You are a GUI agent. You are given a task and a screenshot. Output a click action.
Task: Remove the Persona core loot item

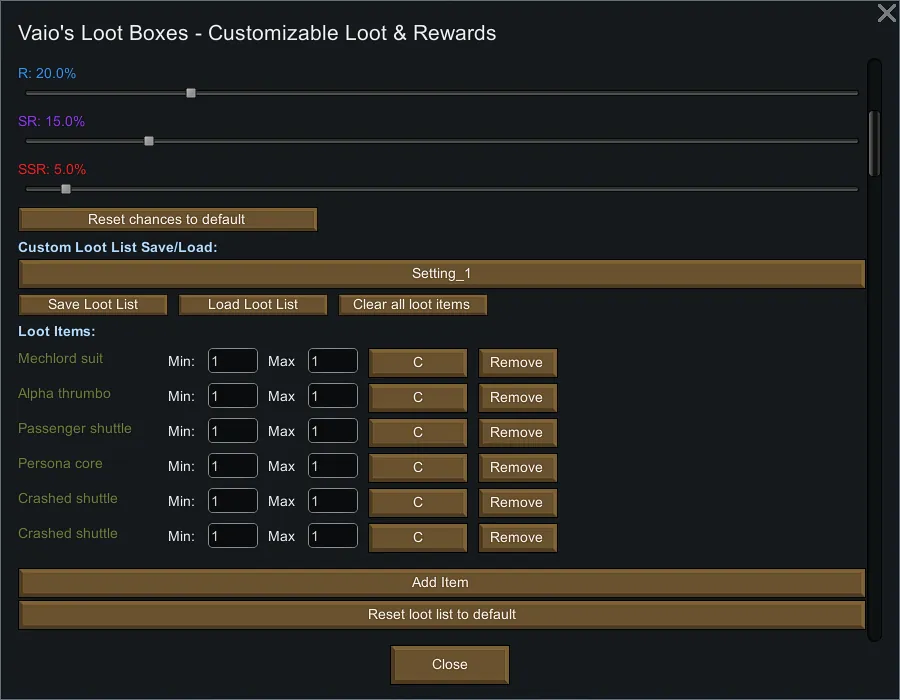(x=516, y=467)
